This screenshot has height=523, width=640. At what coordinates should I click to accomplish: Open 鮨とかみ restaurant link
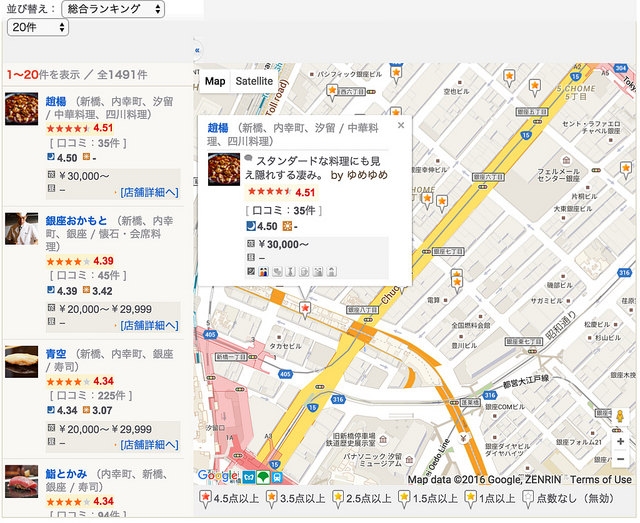click(66, 474)
